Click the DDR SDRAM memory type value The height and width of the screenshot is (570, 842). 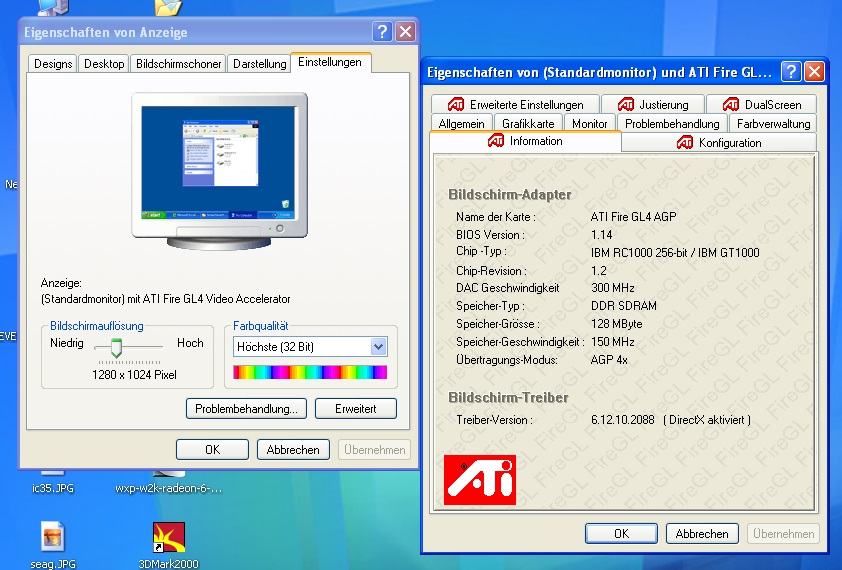(x=623, y=306)
